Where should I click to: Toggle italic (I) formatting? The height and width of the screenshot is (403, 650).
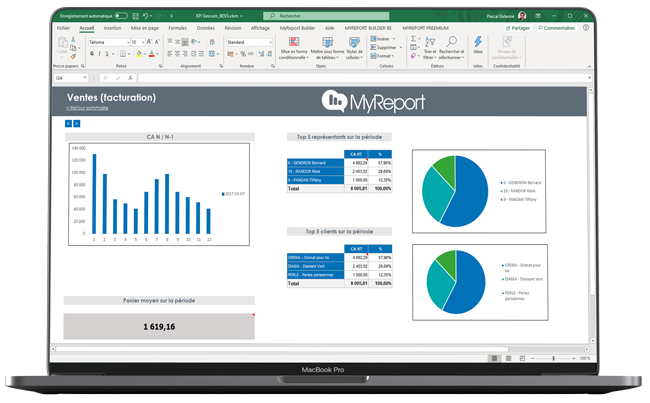click(x=99, y=53)
